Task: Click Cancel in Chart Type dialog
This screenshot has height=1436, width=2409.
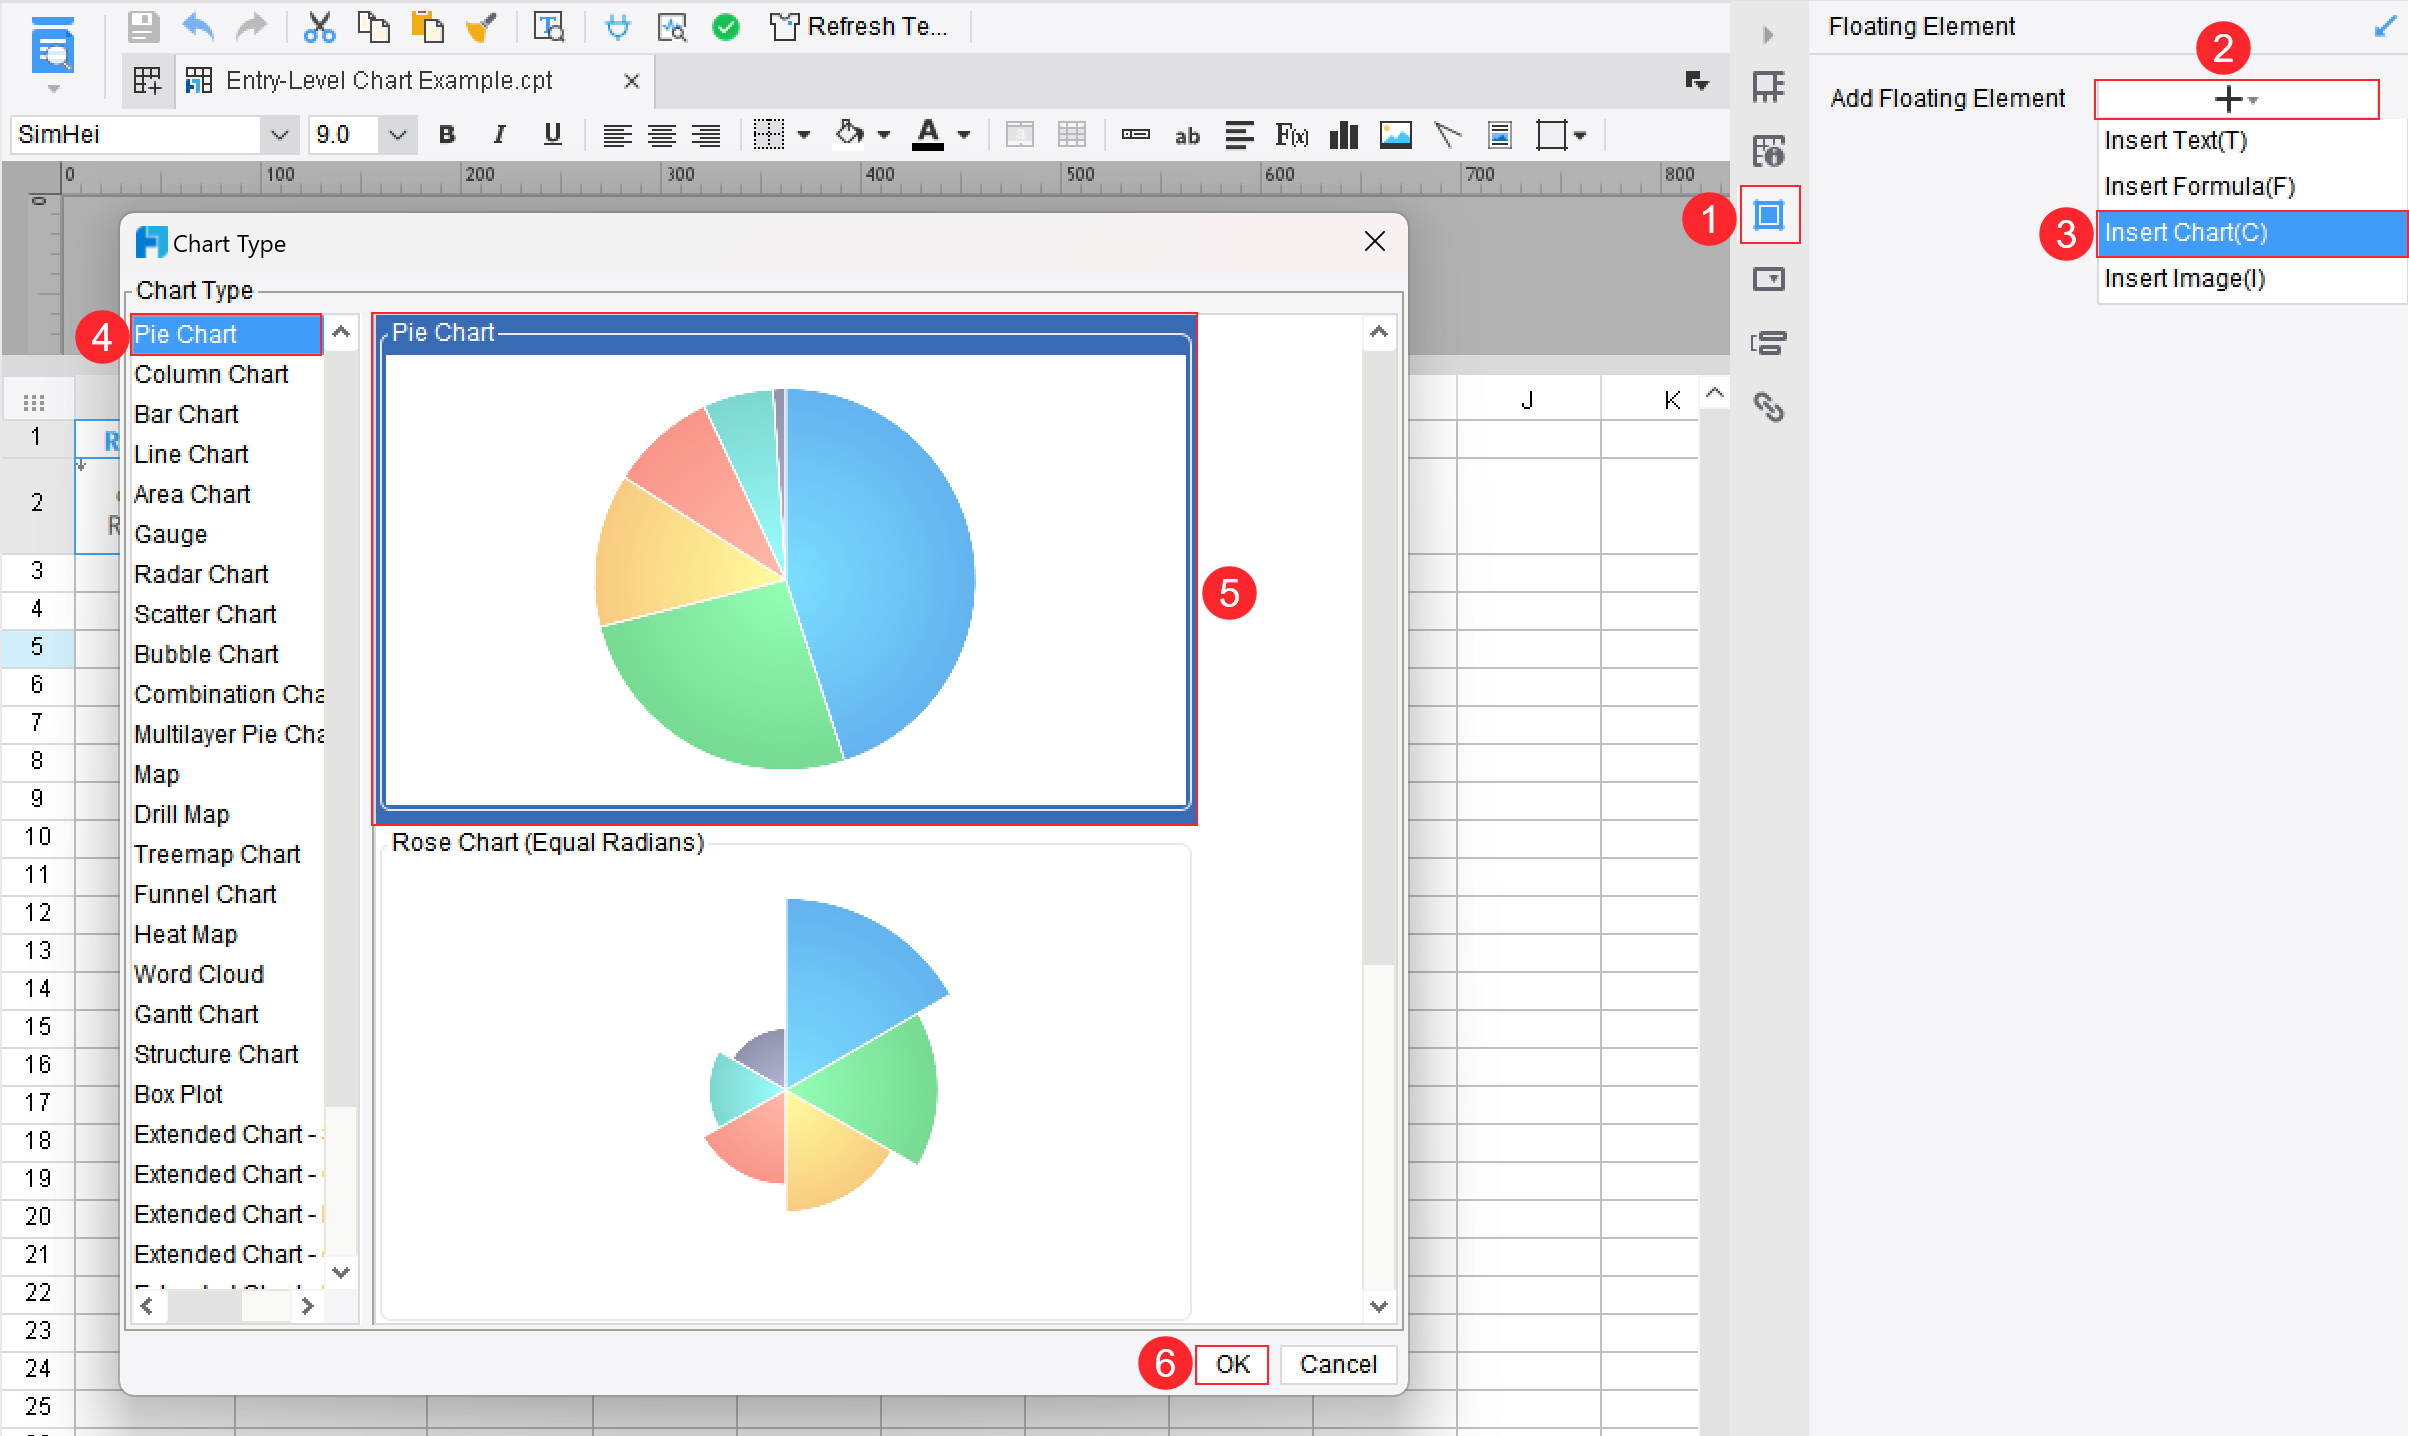Action: pos(1338,1364)
